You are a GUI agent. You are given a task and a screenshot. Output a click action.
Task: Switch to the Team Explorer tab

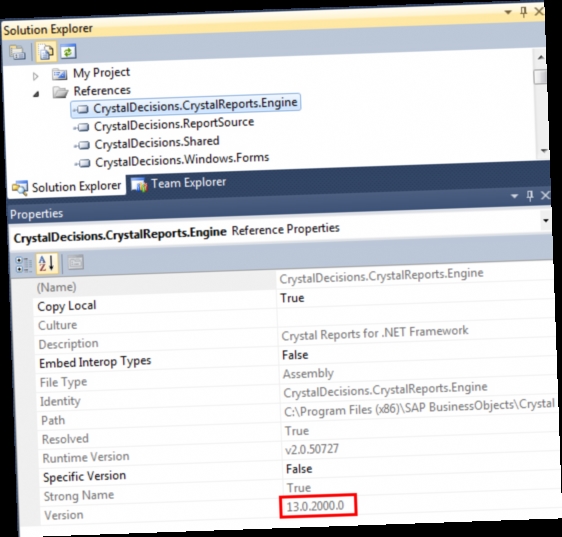[179, 184]
